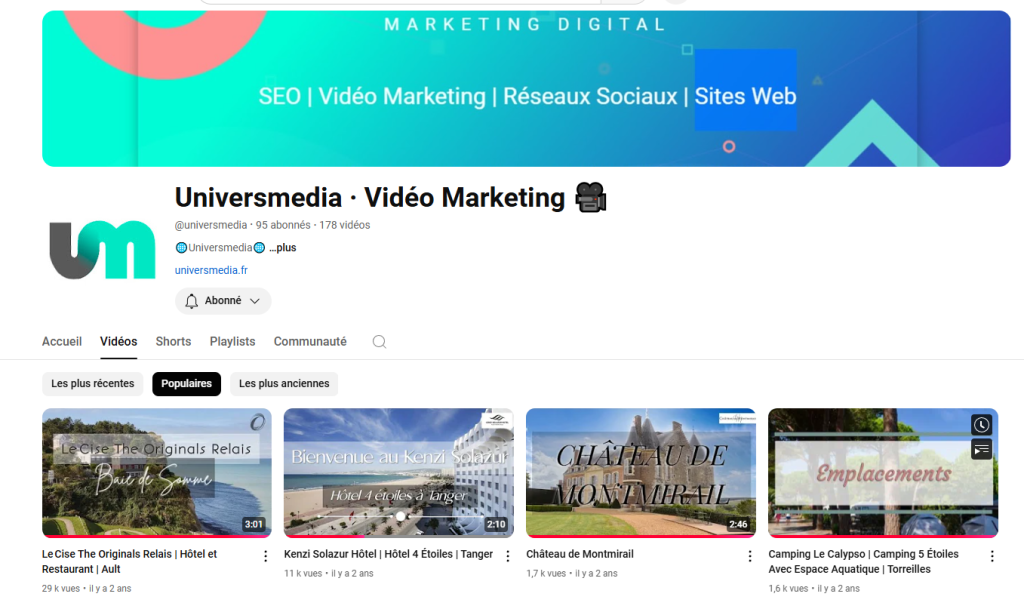Viewport: 1024px width, 609px height.
Task: Open options menu for Camping Le Calypso
Action: pos(991,556)
